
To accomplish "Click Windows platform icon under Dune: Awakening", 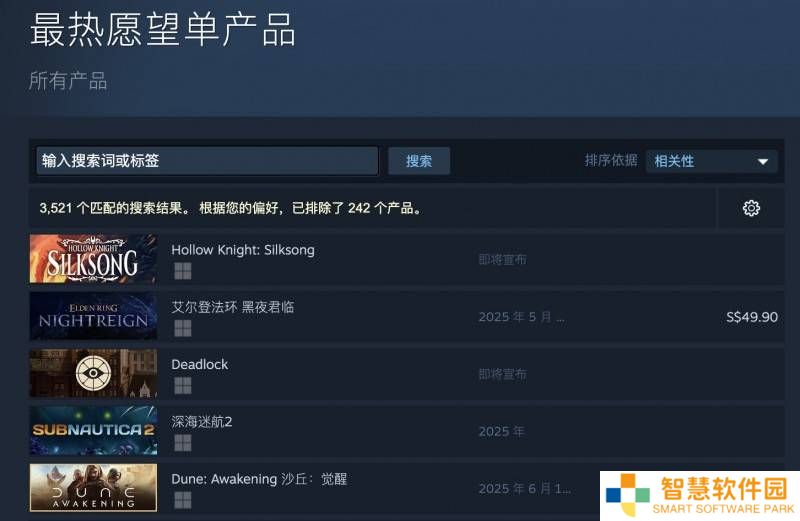I will [183, 500].
